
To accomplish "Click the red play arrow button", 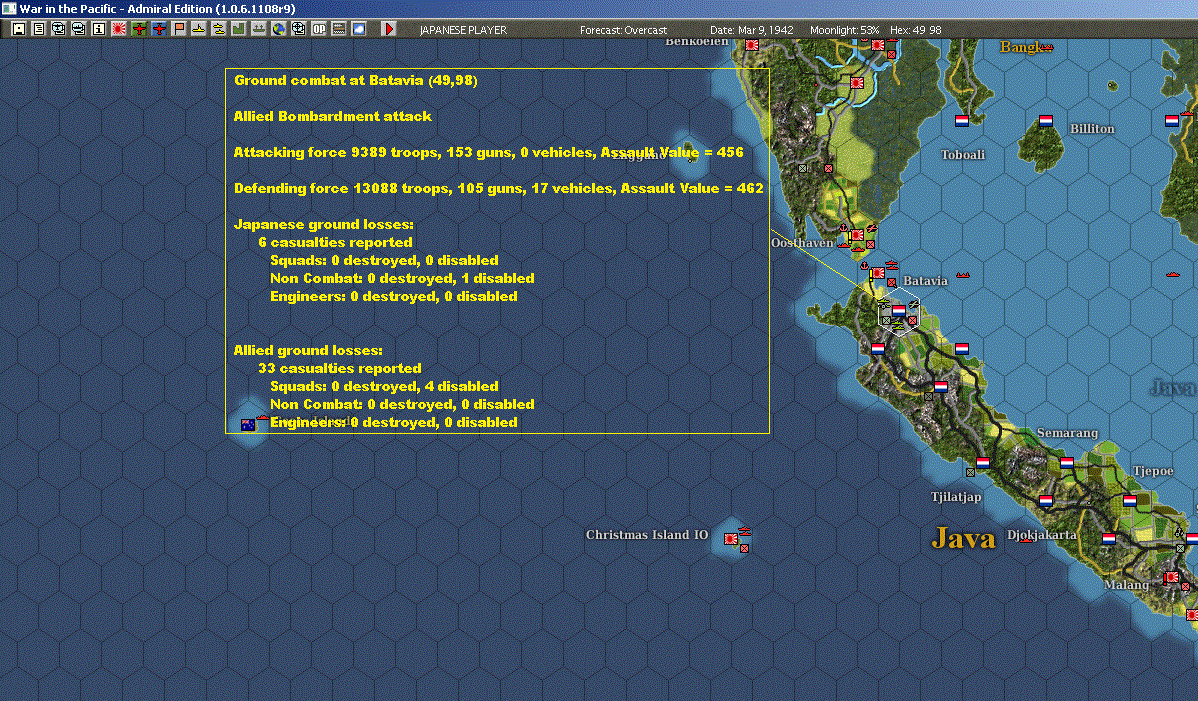I will (388, 29).
